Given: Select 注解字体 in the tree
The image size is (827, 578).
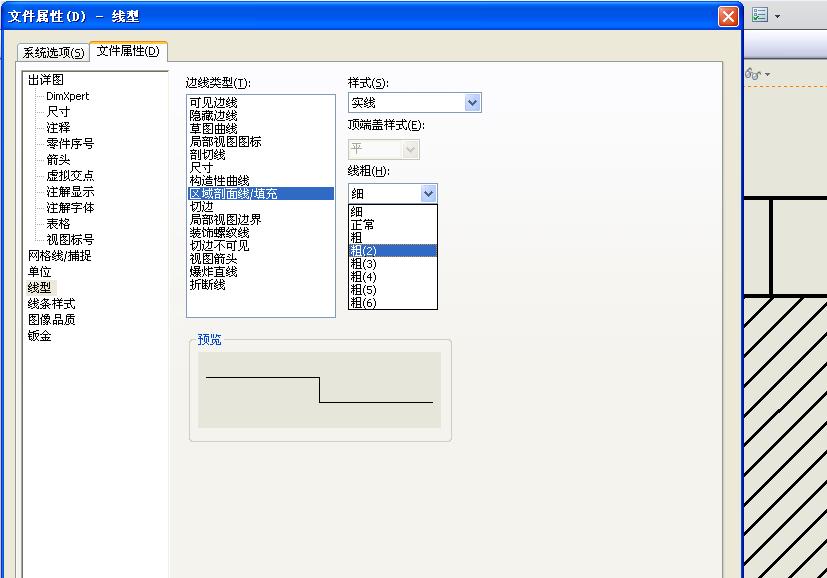Looking at the screenshot, I should 70,208.
